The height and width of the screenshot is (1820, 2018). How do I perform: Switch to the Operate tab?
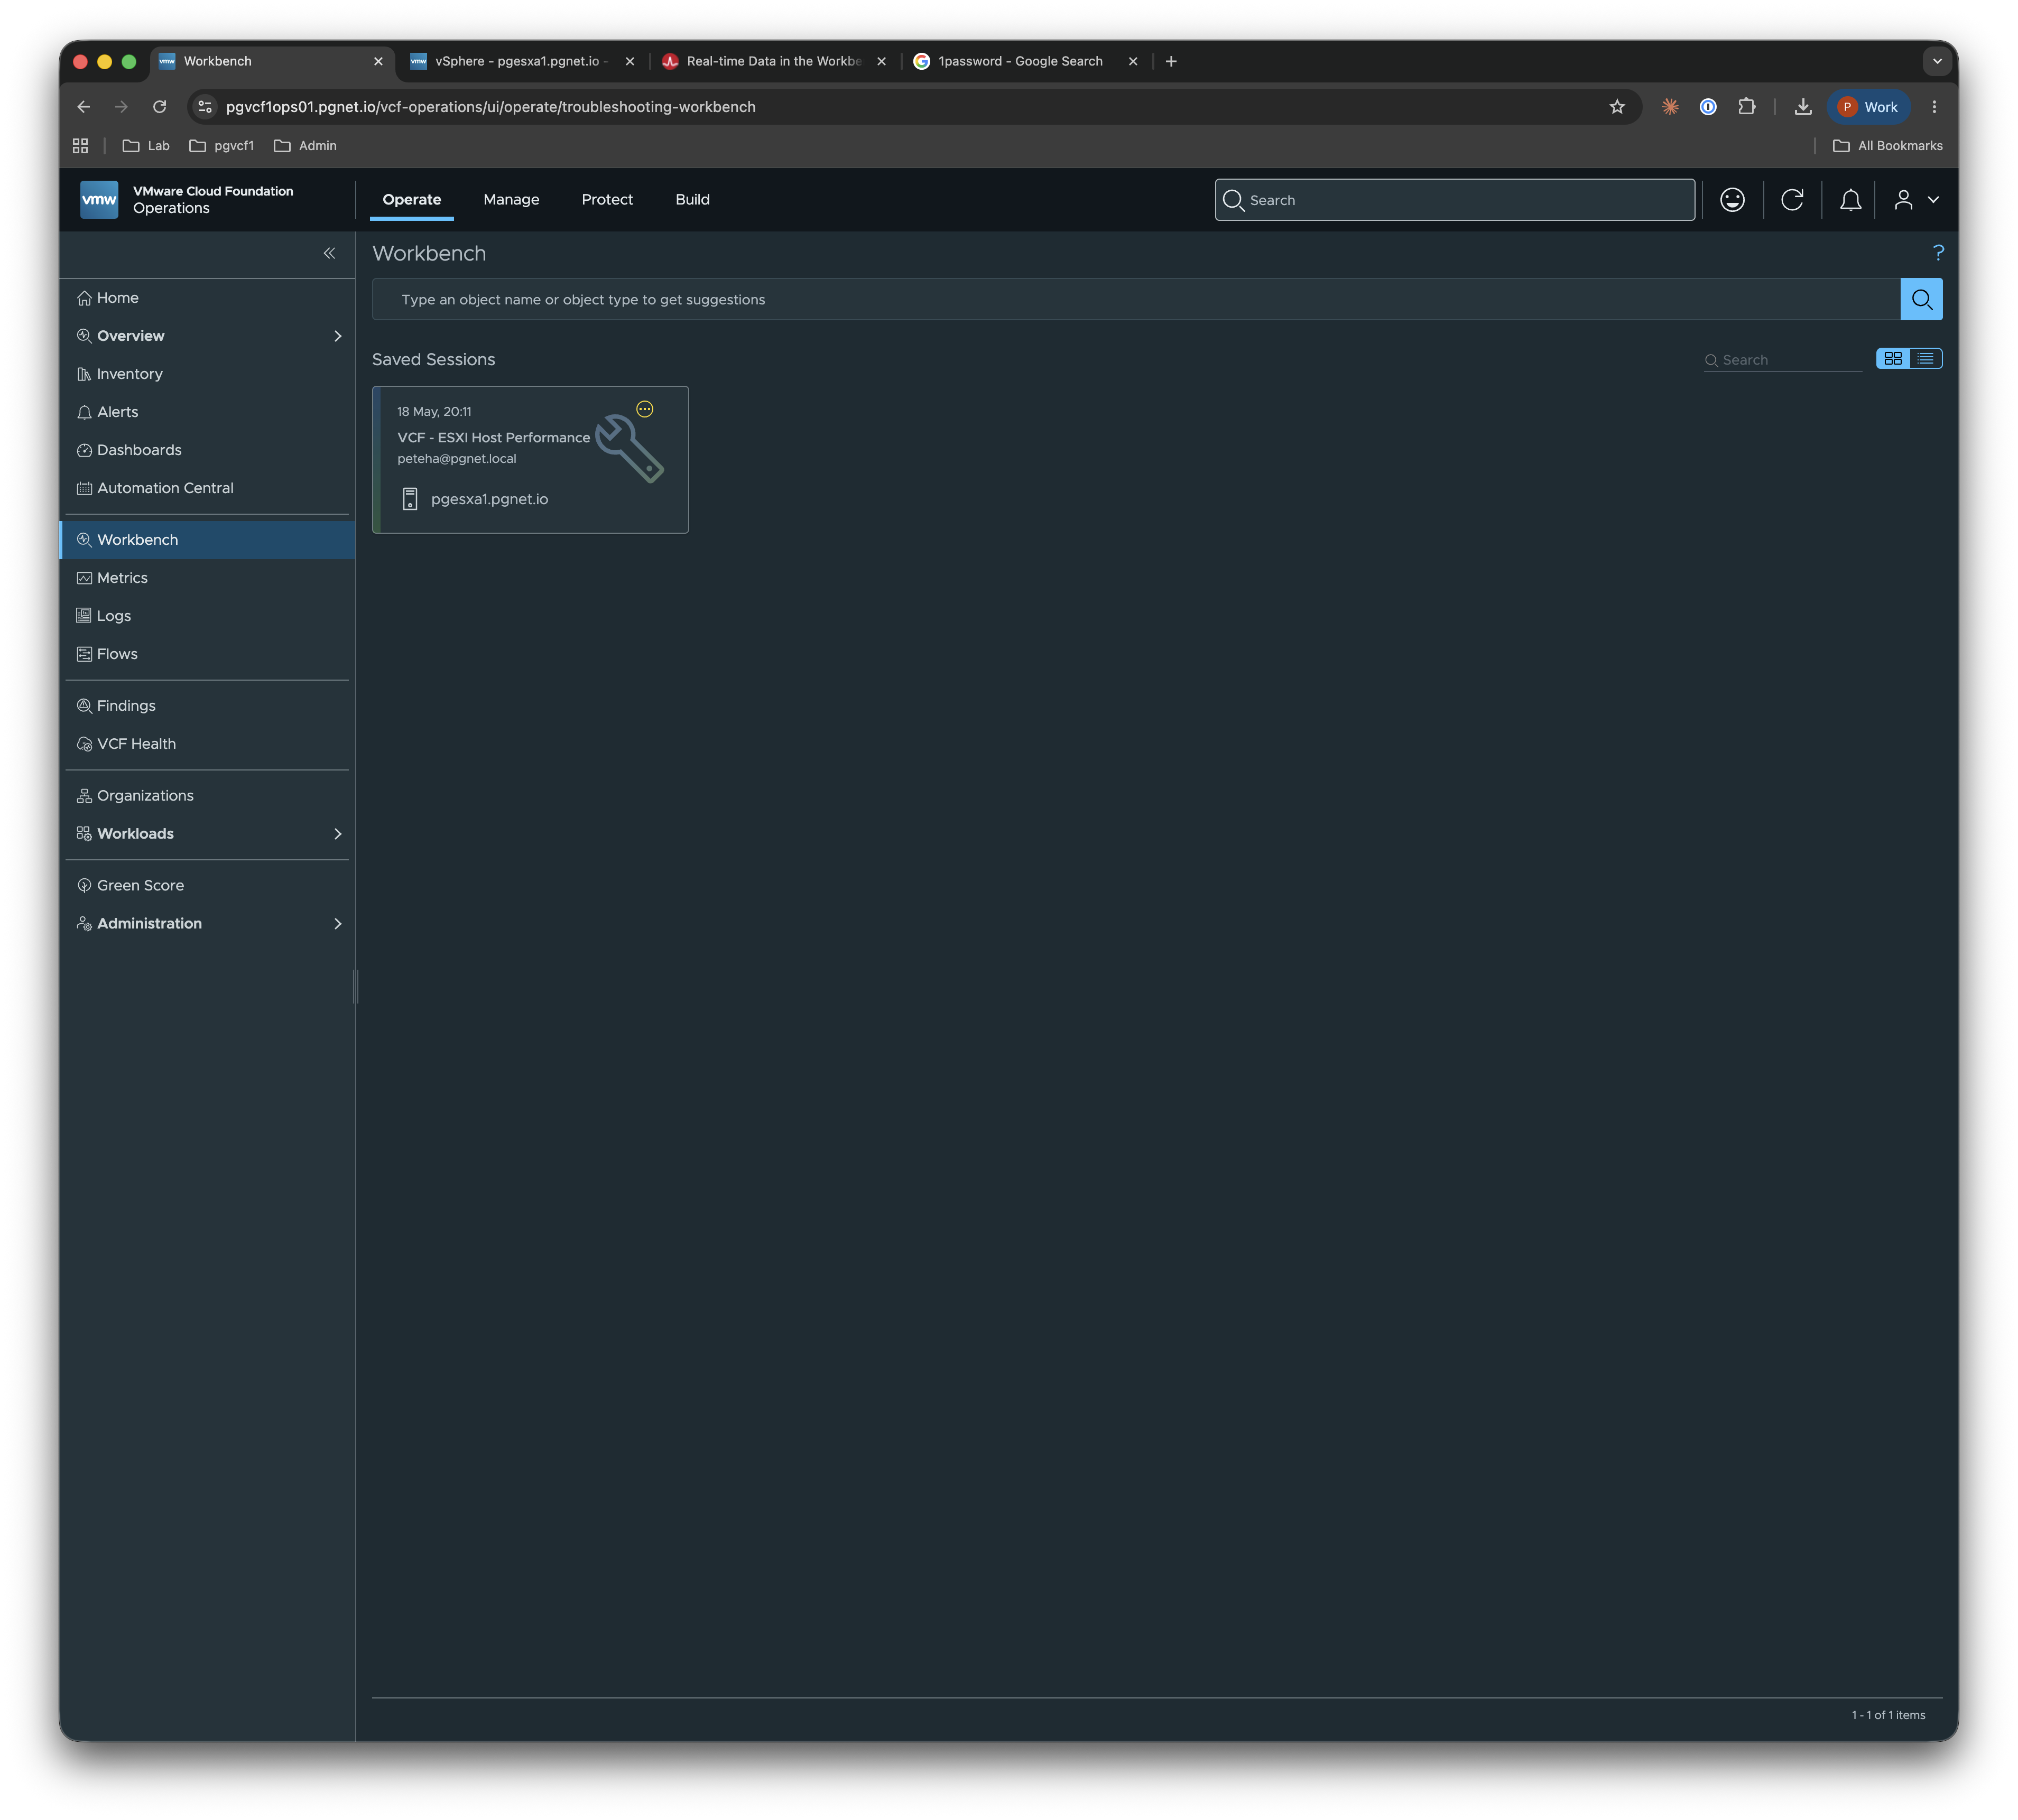412,200
